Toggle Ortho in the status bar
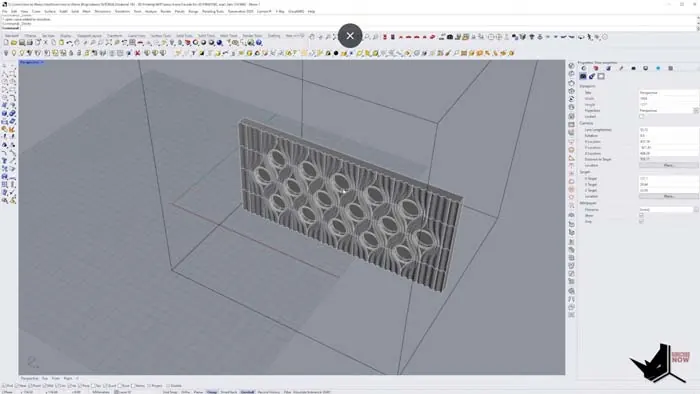This screenshot has width=700, height=394. point(185,392)
